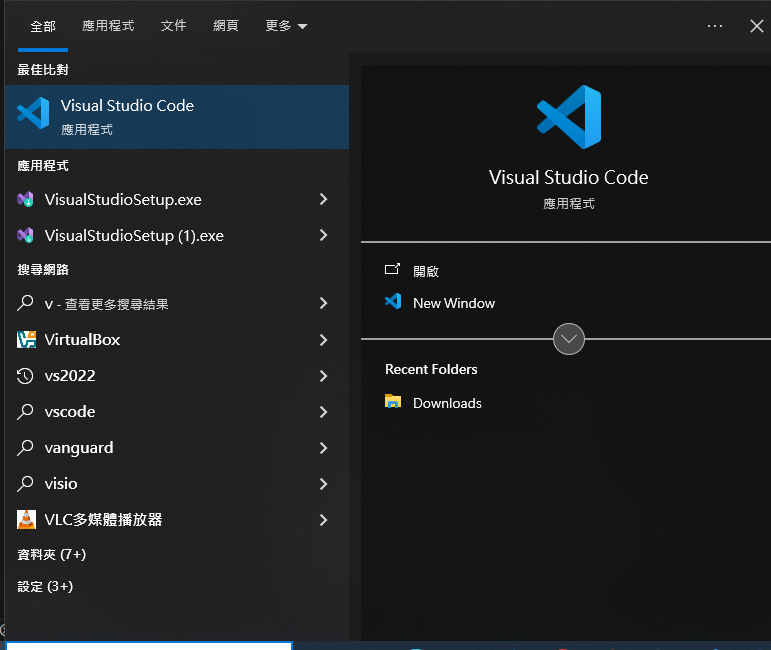This screenshot has height=650, width=771.
Task: Click the VirtualBox app icon
Action: 26,340
